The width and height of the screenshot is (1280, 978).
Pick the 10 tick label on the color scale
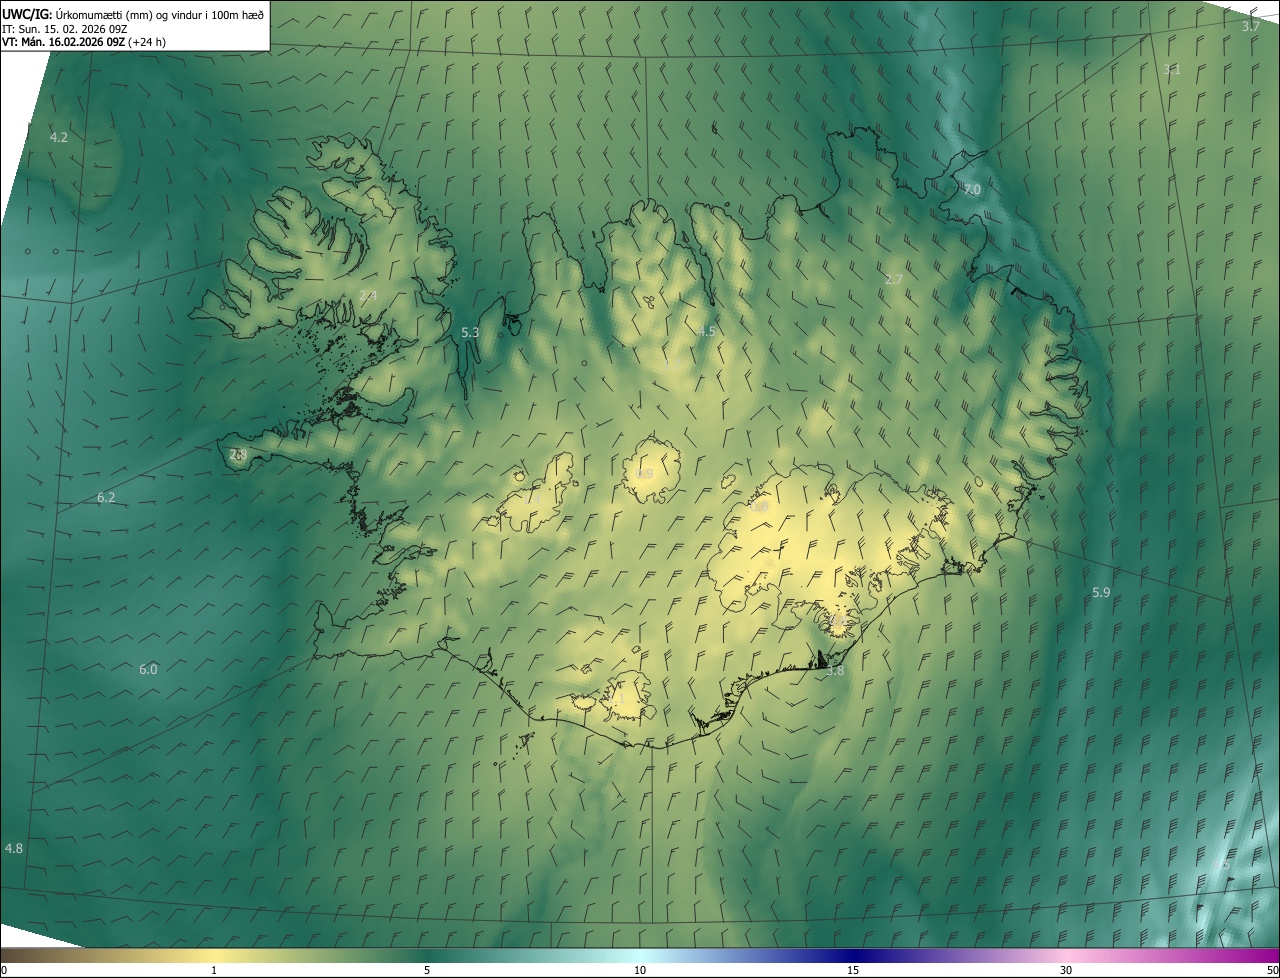coord(640,971)
